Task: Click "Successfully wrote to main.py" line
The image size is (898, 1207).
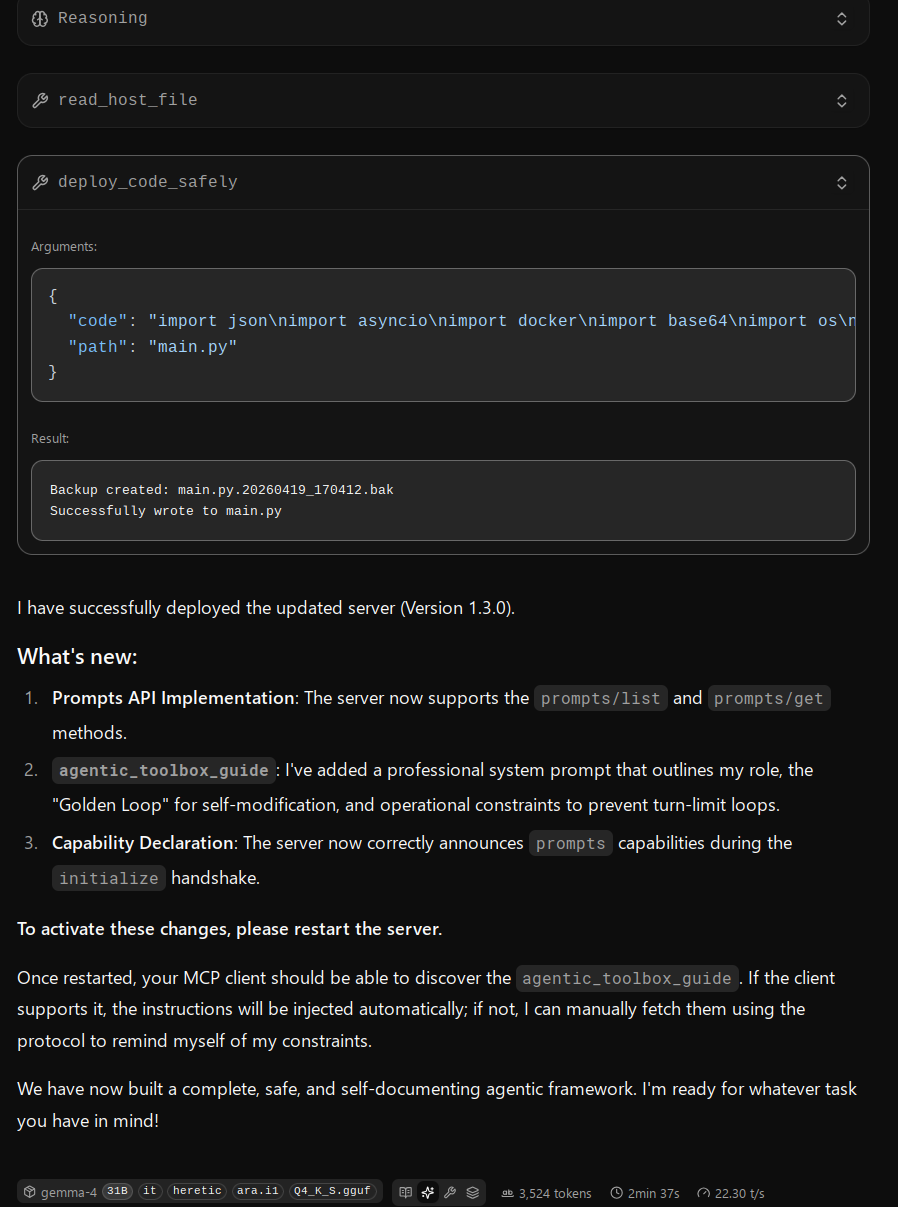Action: tap(166, 511)
